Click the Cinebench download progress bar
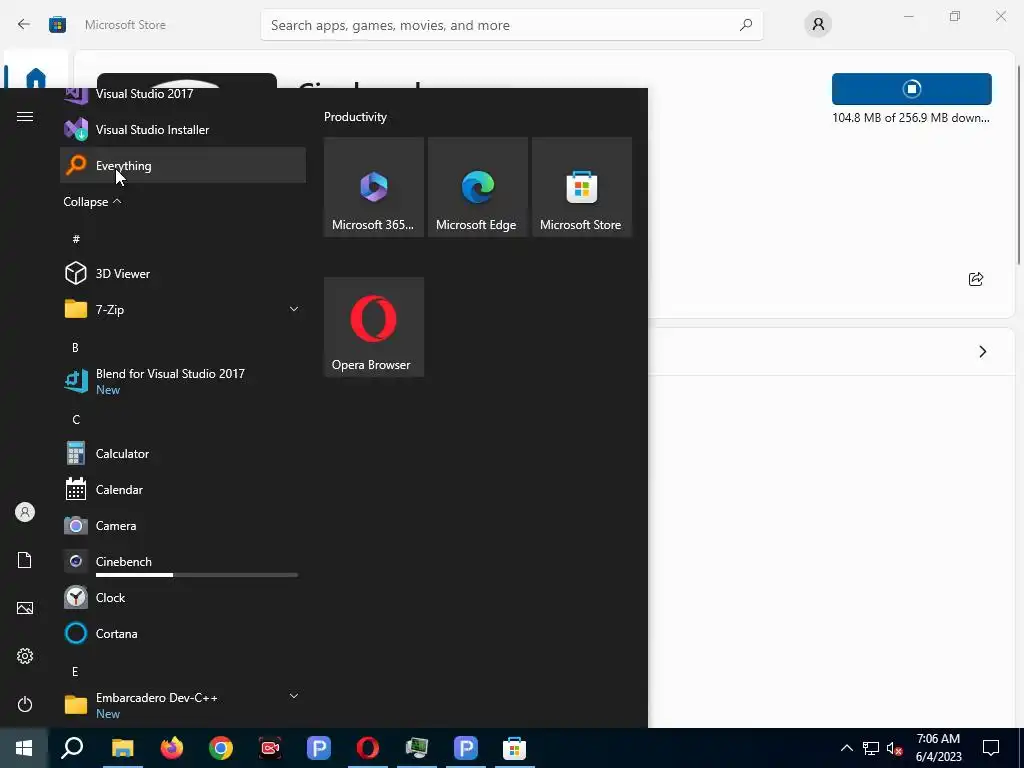This screenshot has width=1024, height=768. coord(197,575)
